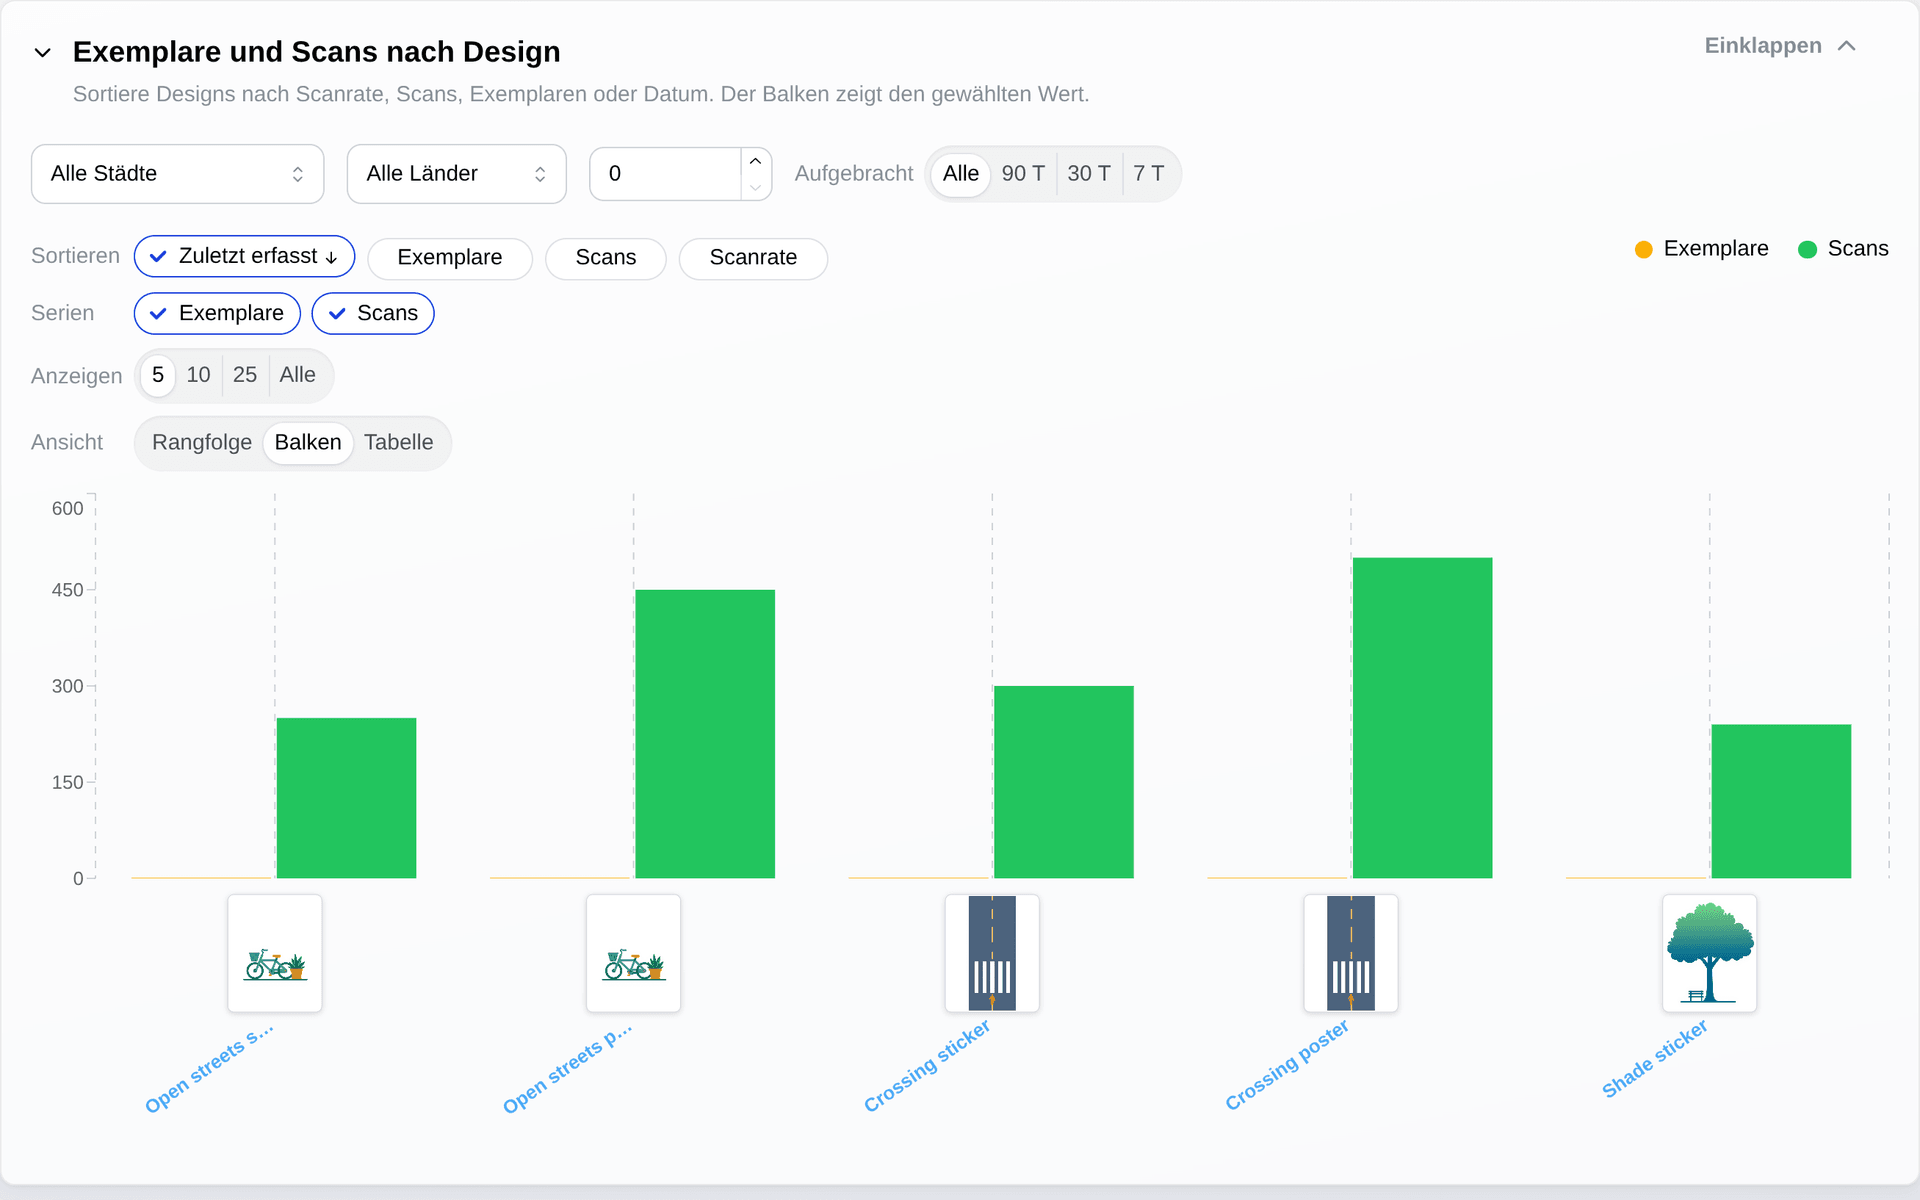Click orange Exemplare legend dot
The width and height of the screenshot is (1920, 1200).
[1643, 249]
